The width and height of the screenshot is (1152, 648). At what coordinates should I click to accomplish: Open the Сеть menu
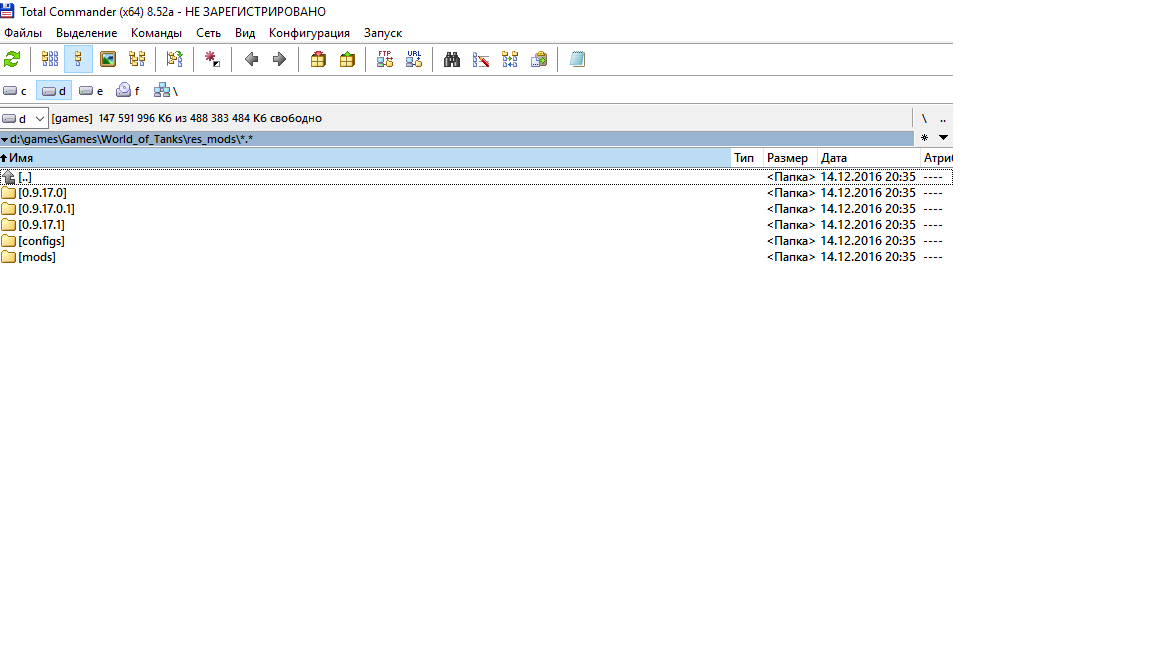(x=209, y=33)
